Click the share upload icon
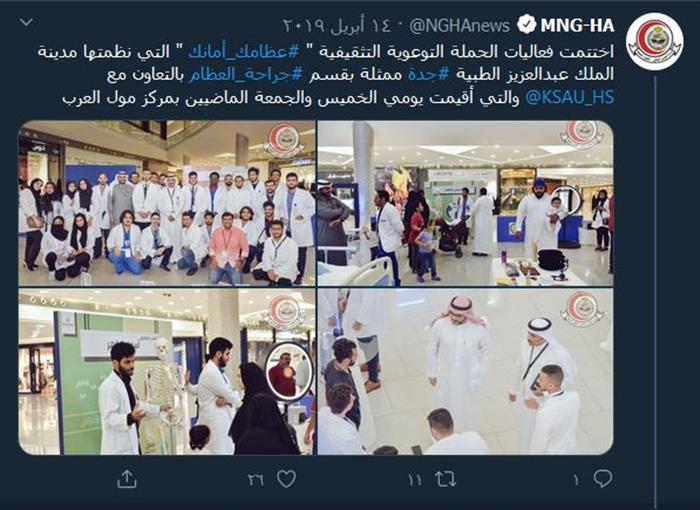This screenshot has height=510, width=700. 127,479
